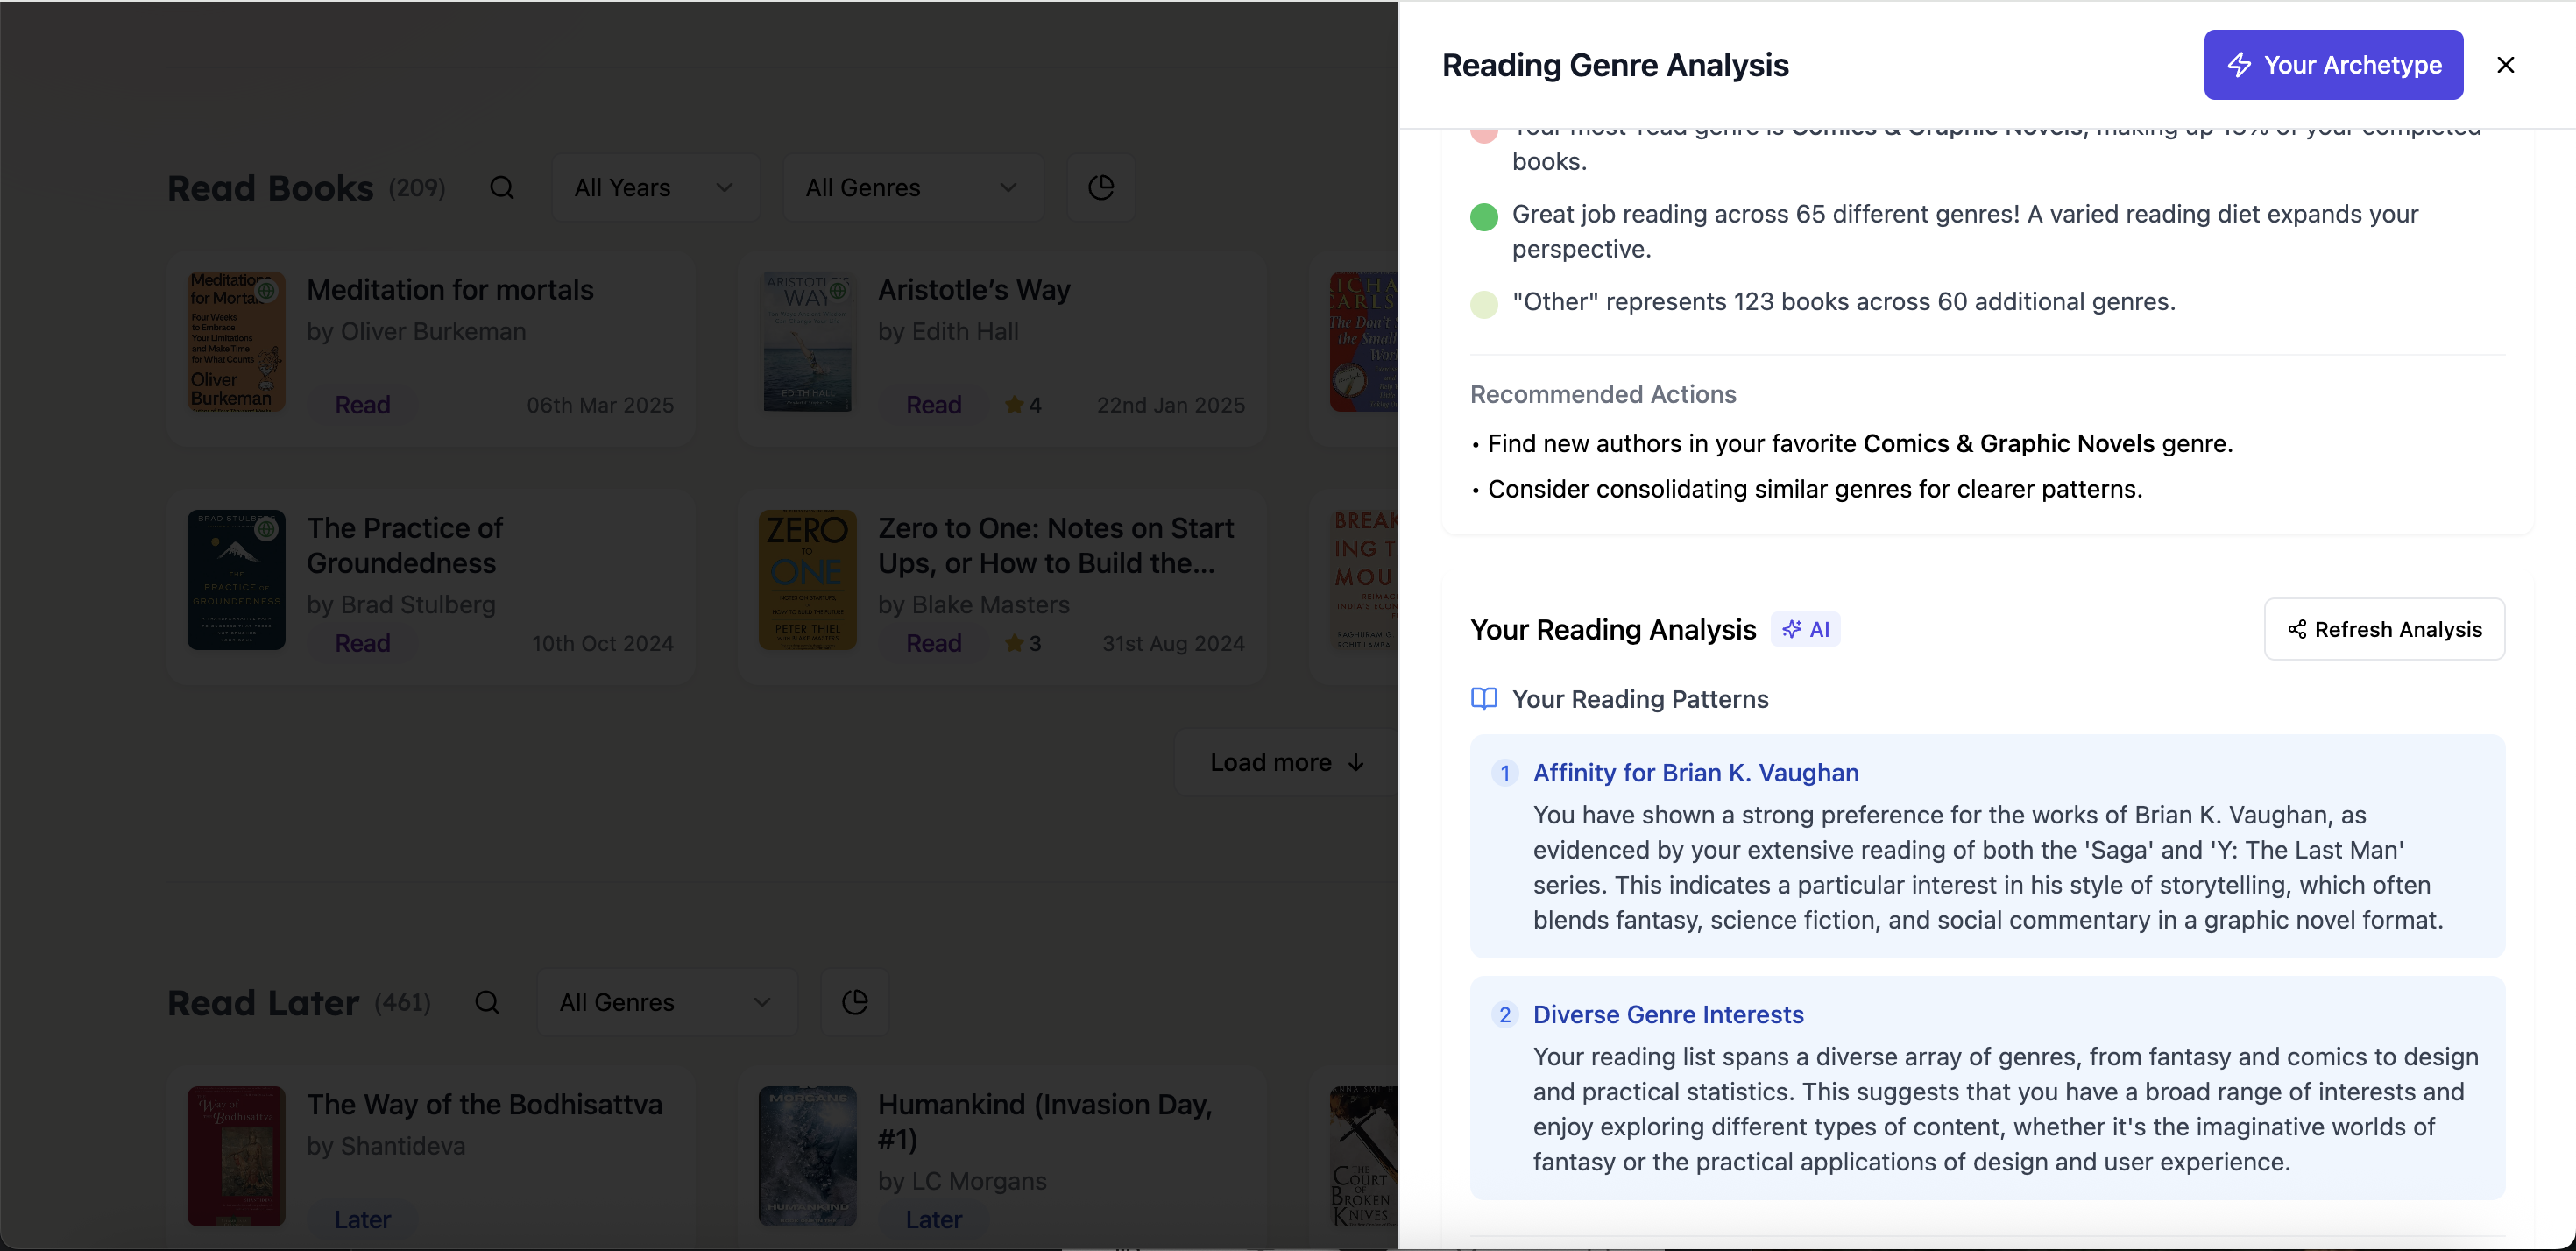Click the author name LC Morgans
2576x1251 pixels.
tap(979, 1181)
